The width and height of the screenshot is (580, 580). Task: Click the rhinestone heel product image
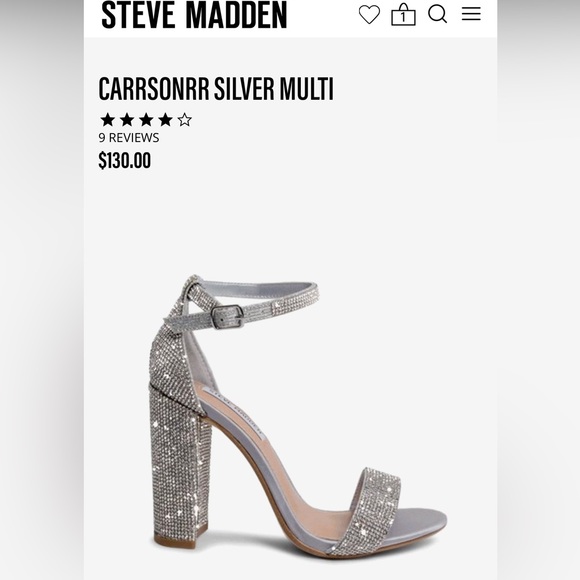coord(298,415)
